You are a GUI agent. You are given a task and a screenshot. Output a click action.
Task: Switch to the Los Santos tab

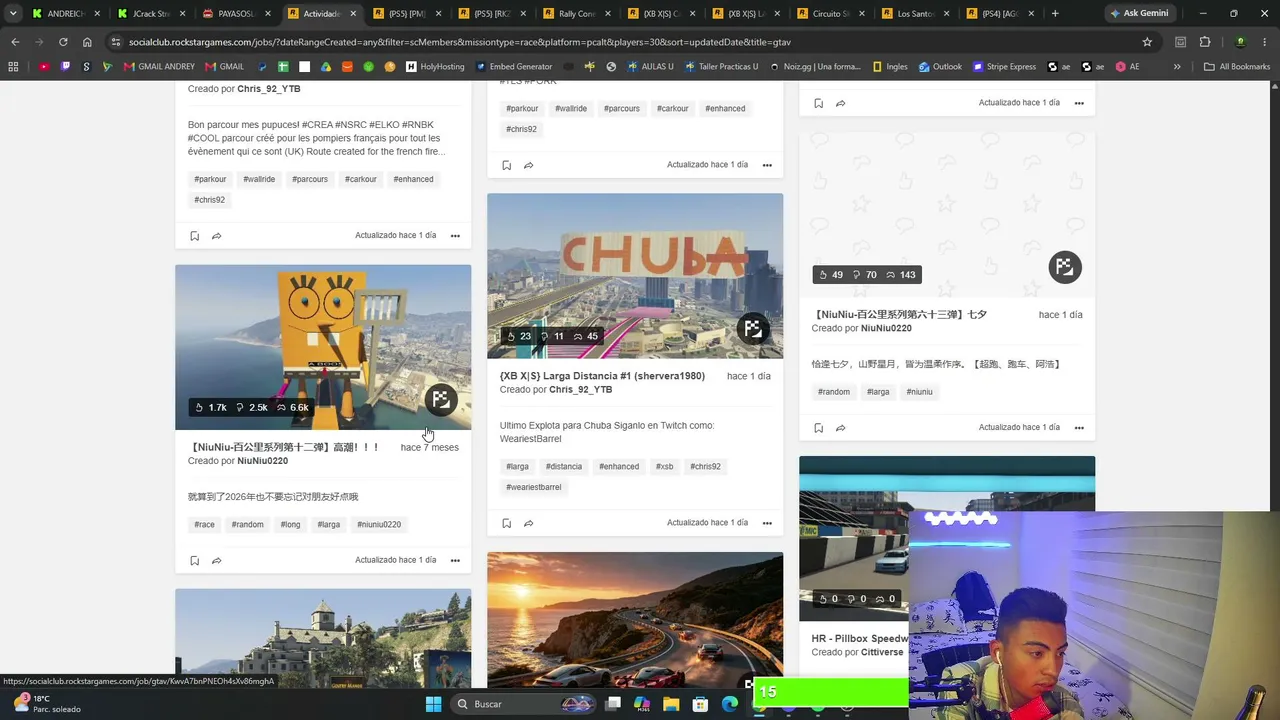pos(918,14)
